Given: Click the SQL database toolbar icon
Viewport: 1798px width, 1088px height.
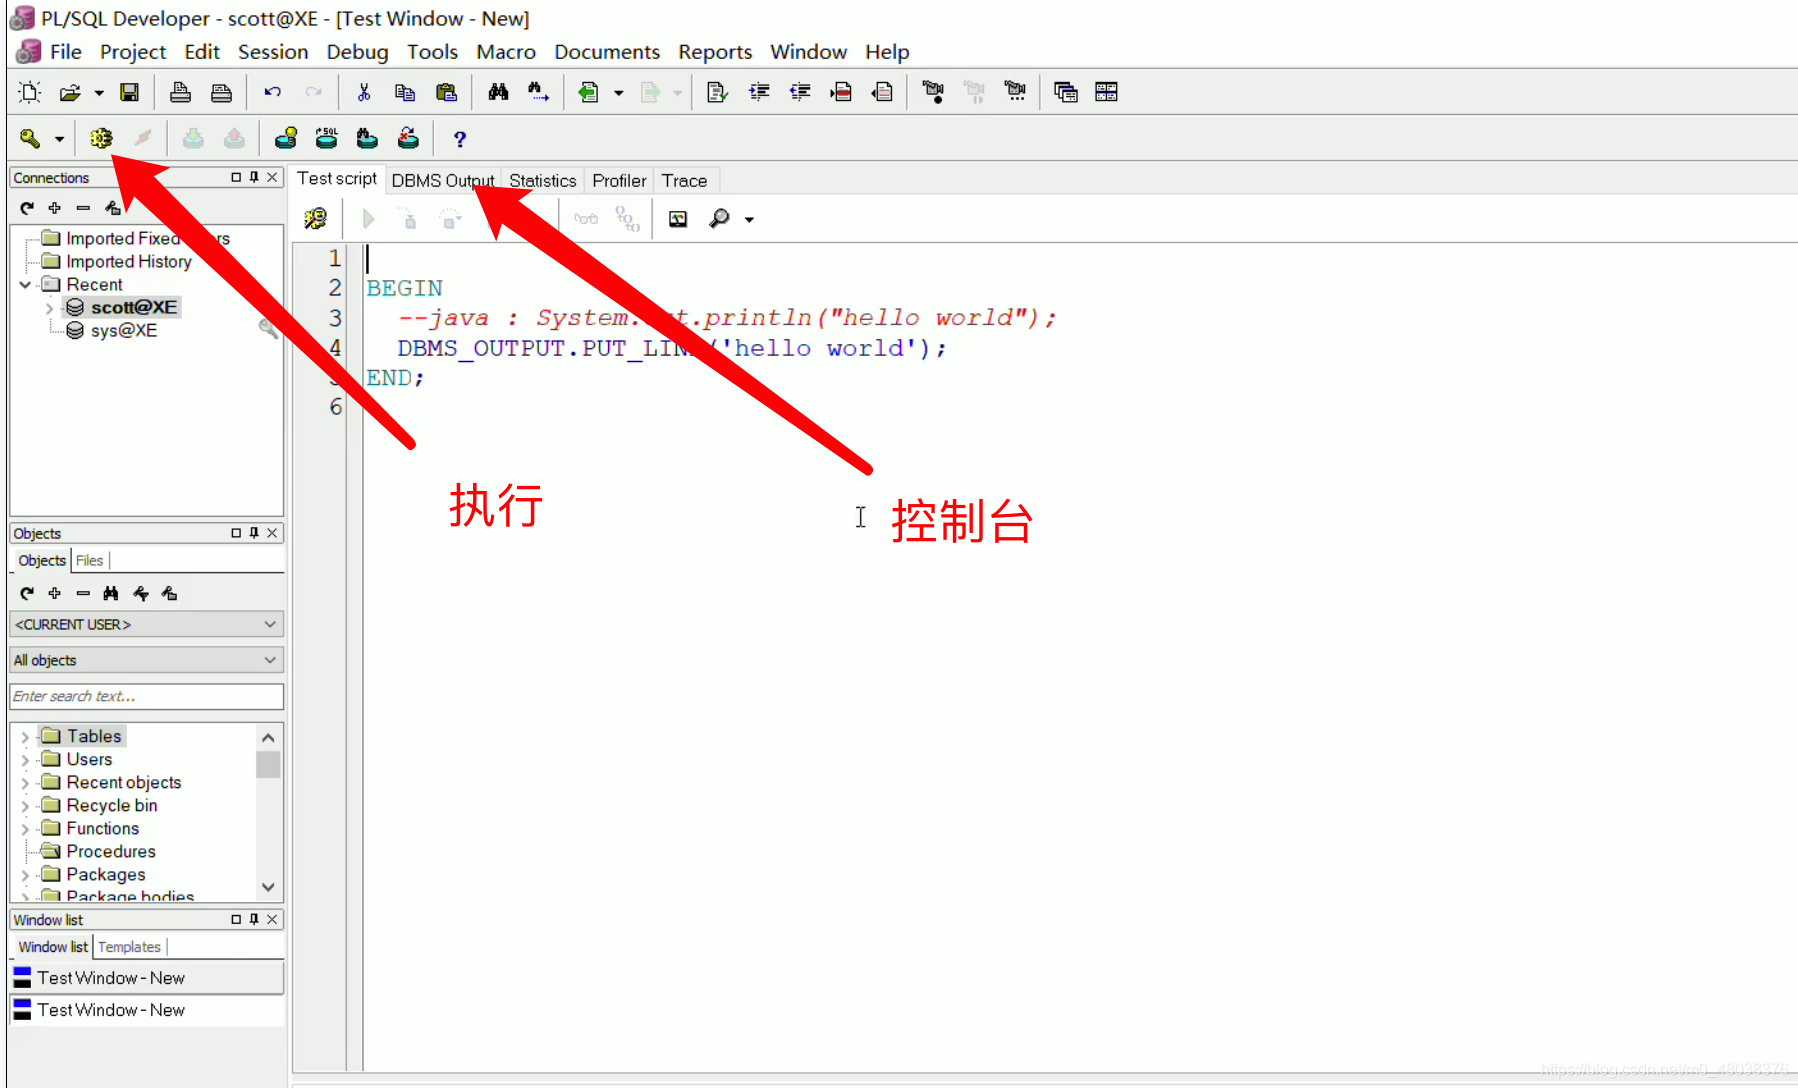Looking at the screenshot, I should (x=326, y=138).
